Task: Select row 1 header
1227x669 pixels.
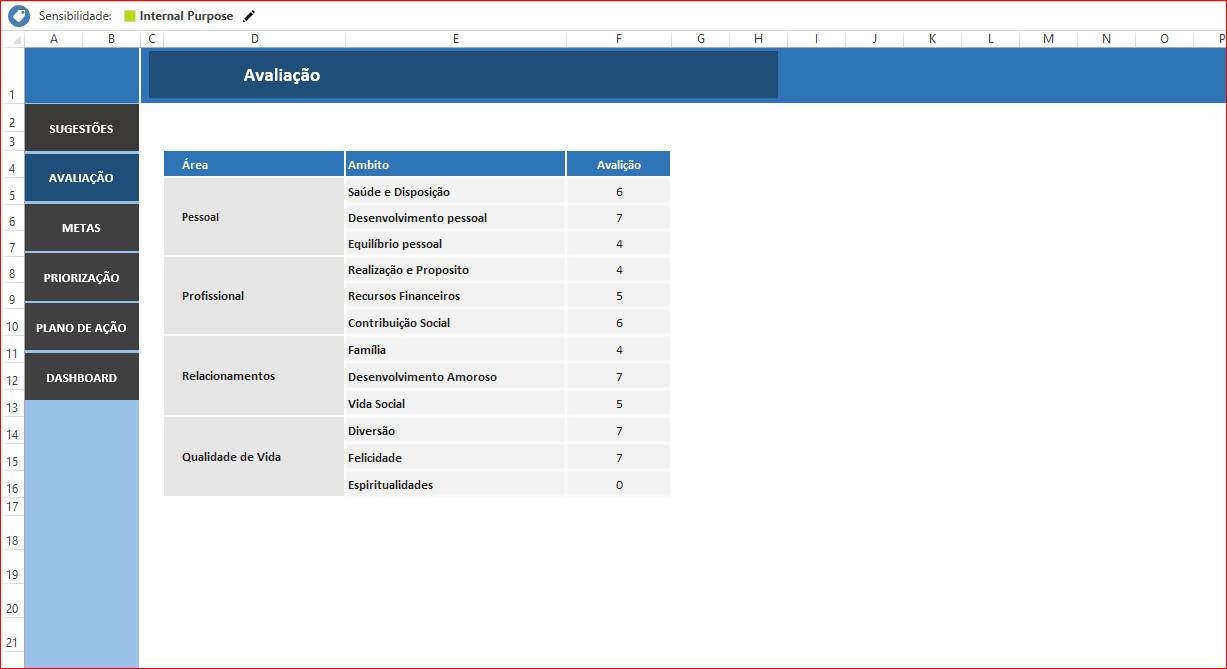Action: click(x=12, y=75)
